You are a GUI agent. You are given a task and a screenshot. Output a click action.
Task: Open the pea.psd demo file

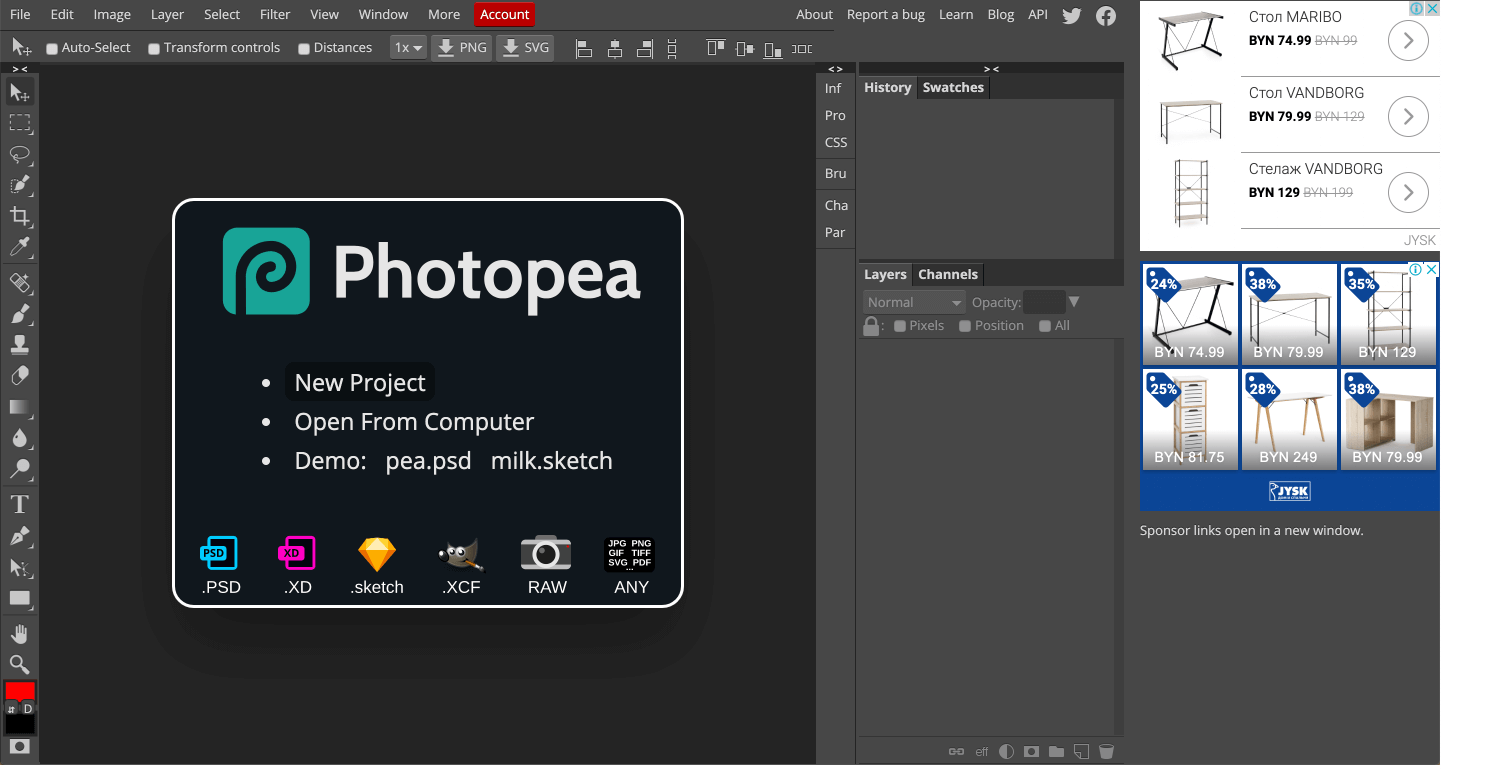(428, 461)
